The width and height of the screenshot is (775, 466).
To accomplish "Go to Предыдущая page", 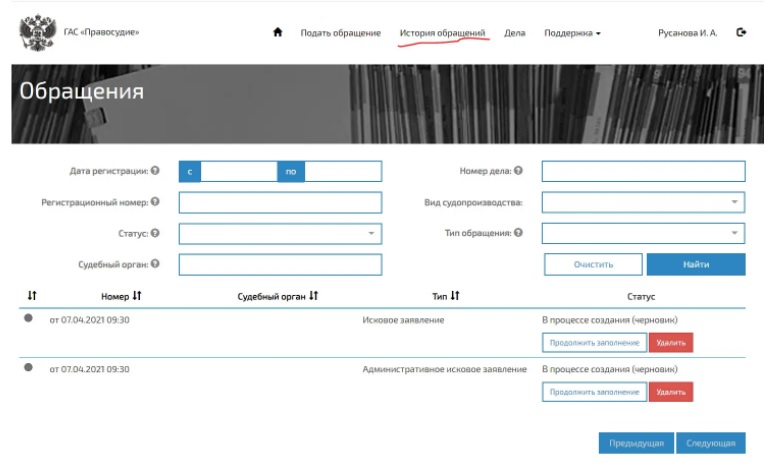I will [x=636, y=443].
